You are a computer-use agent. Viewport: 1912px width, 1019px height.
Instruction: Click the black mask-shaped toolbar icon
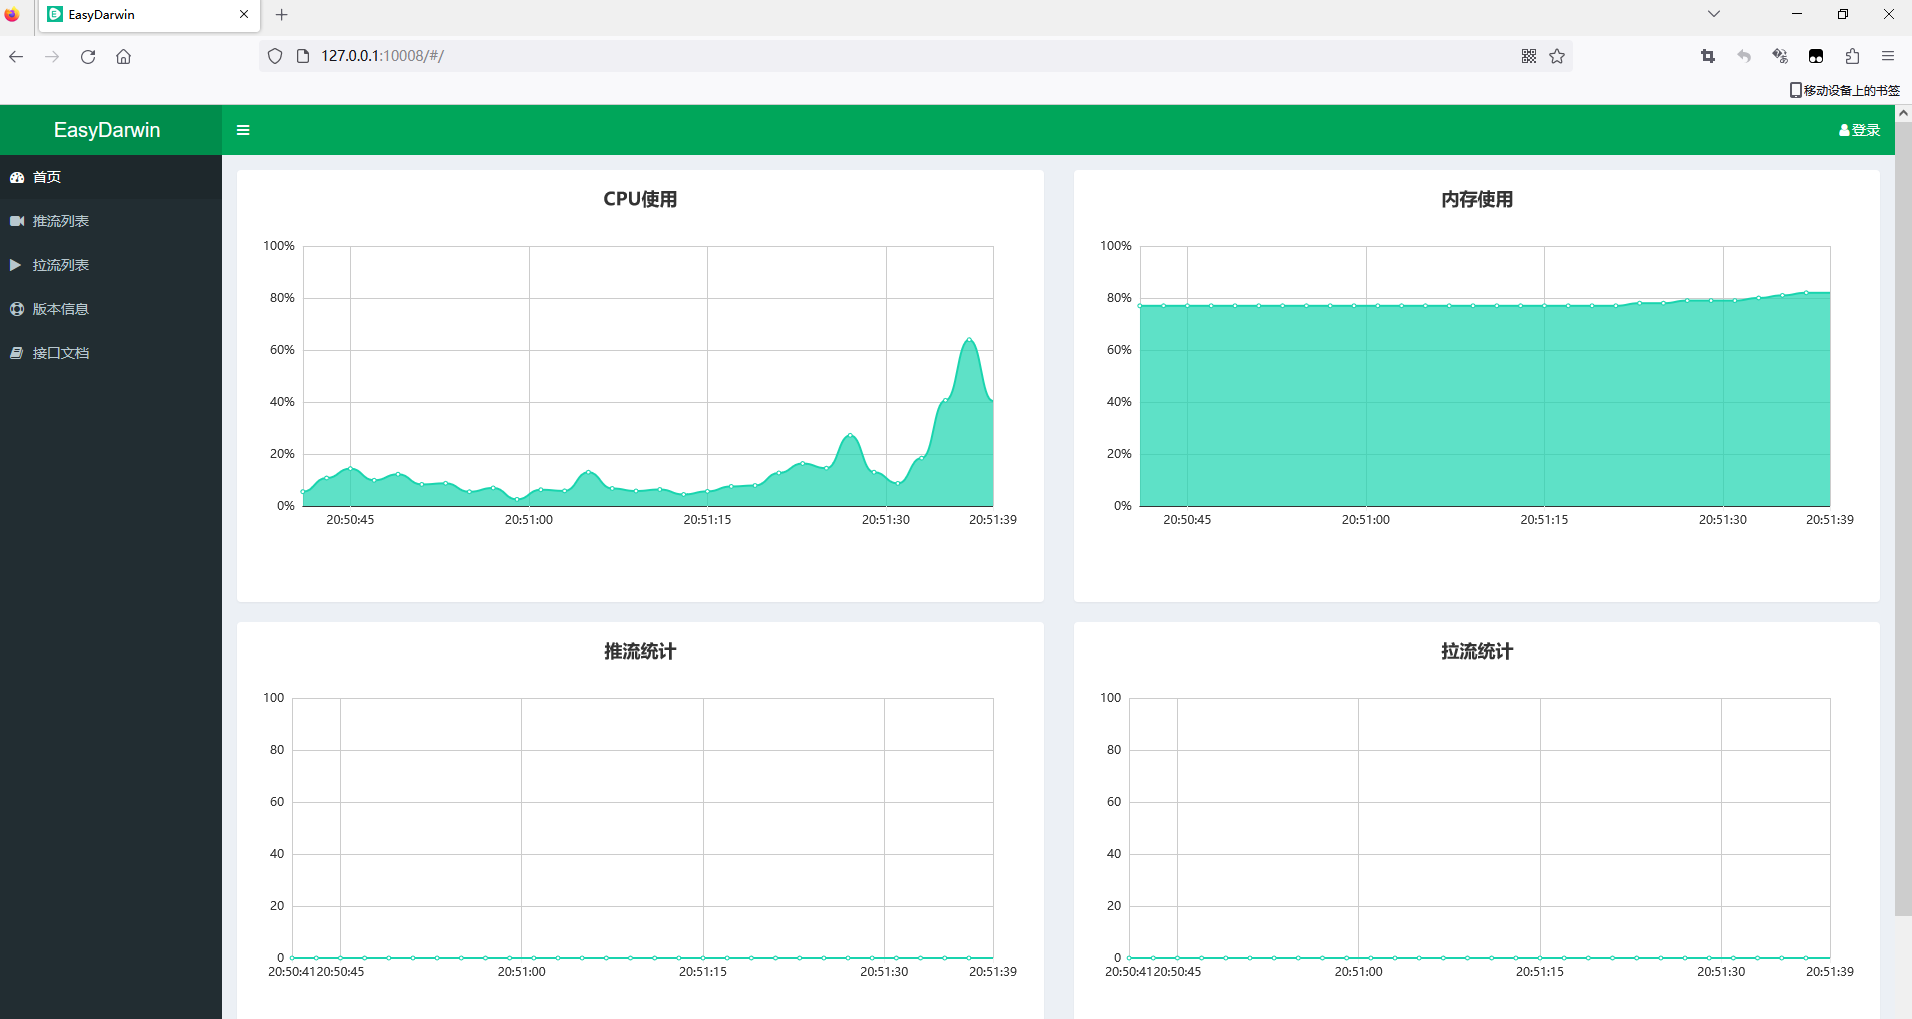point(1816,56)
